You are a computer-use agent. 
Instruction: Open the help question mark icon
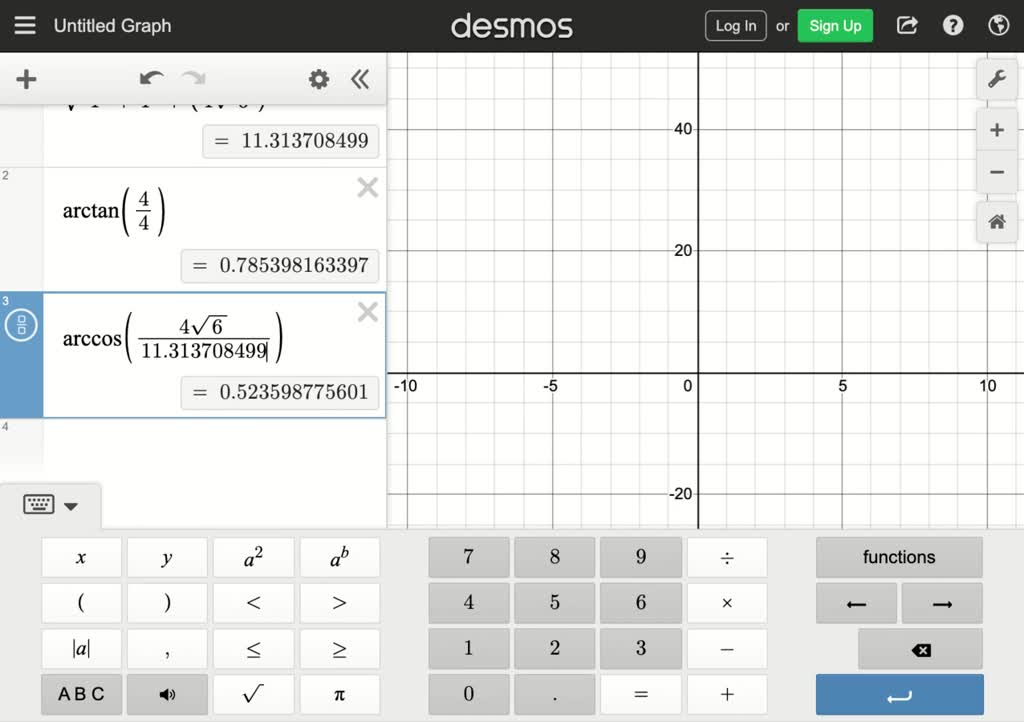pyautogui.click(x=952, y=25)
